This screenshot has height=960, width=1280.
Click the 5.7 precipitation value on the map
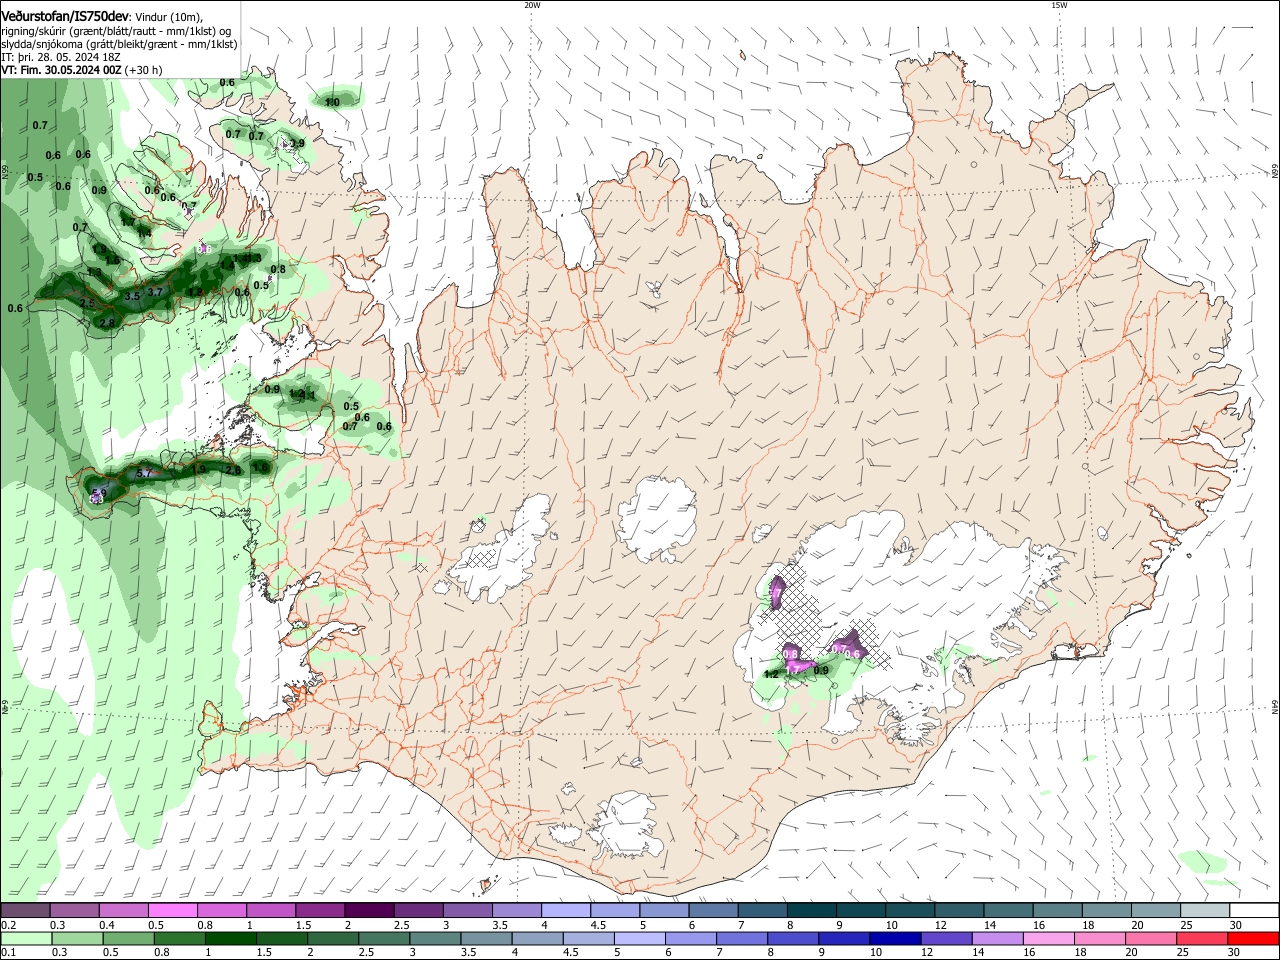point(144,473)
